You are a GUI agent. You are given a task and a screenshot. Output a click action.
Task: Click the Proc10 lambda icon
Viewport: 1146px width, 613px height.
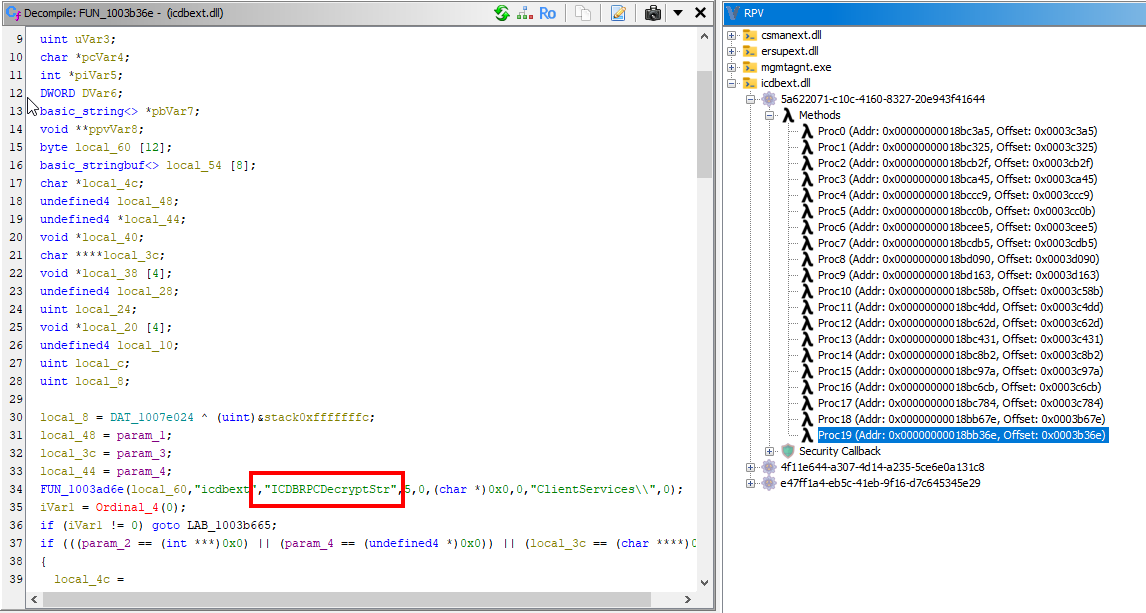[x=807, y=292]
